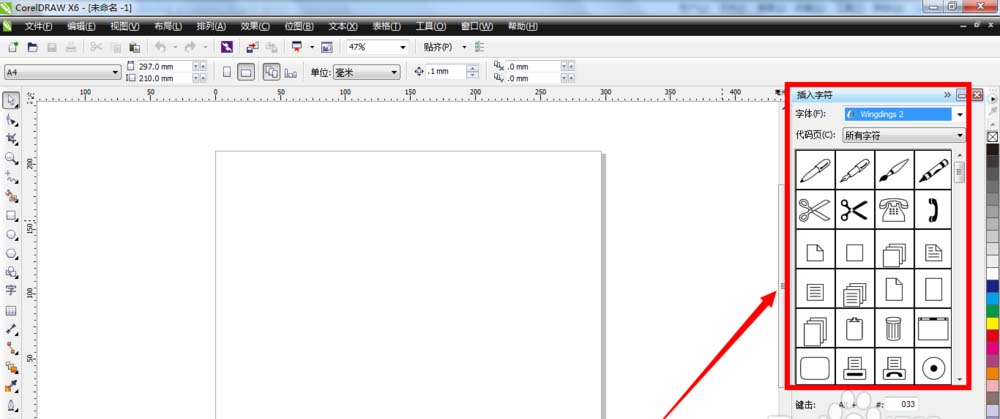Open the Application launcher icon
This screenshot has height=419, width=1000.
coord(297,47)
